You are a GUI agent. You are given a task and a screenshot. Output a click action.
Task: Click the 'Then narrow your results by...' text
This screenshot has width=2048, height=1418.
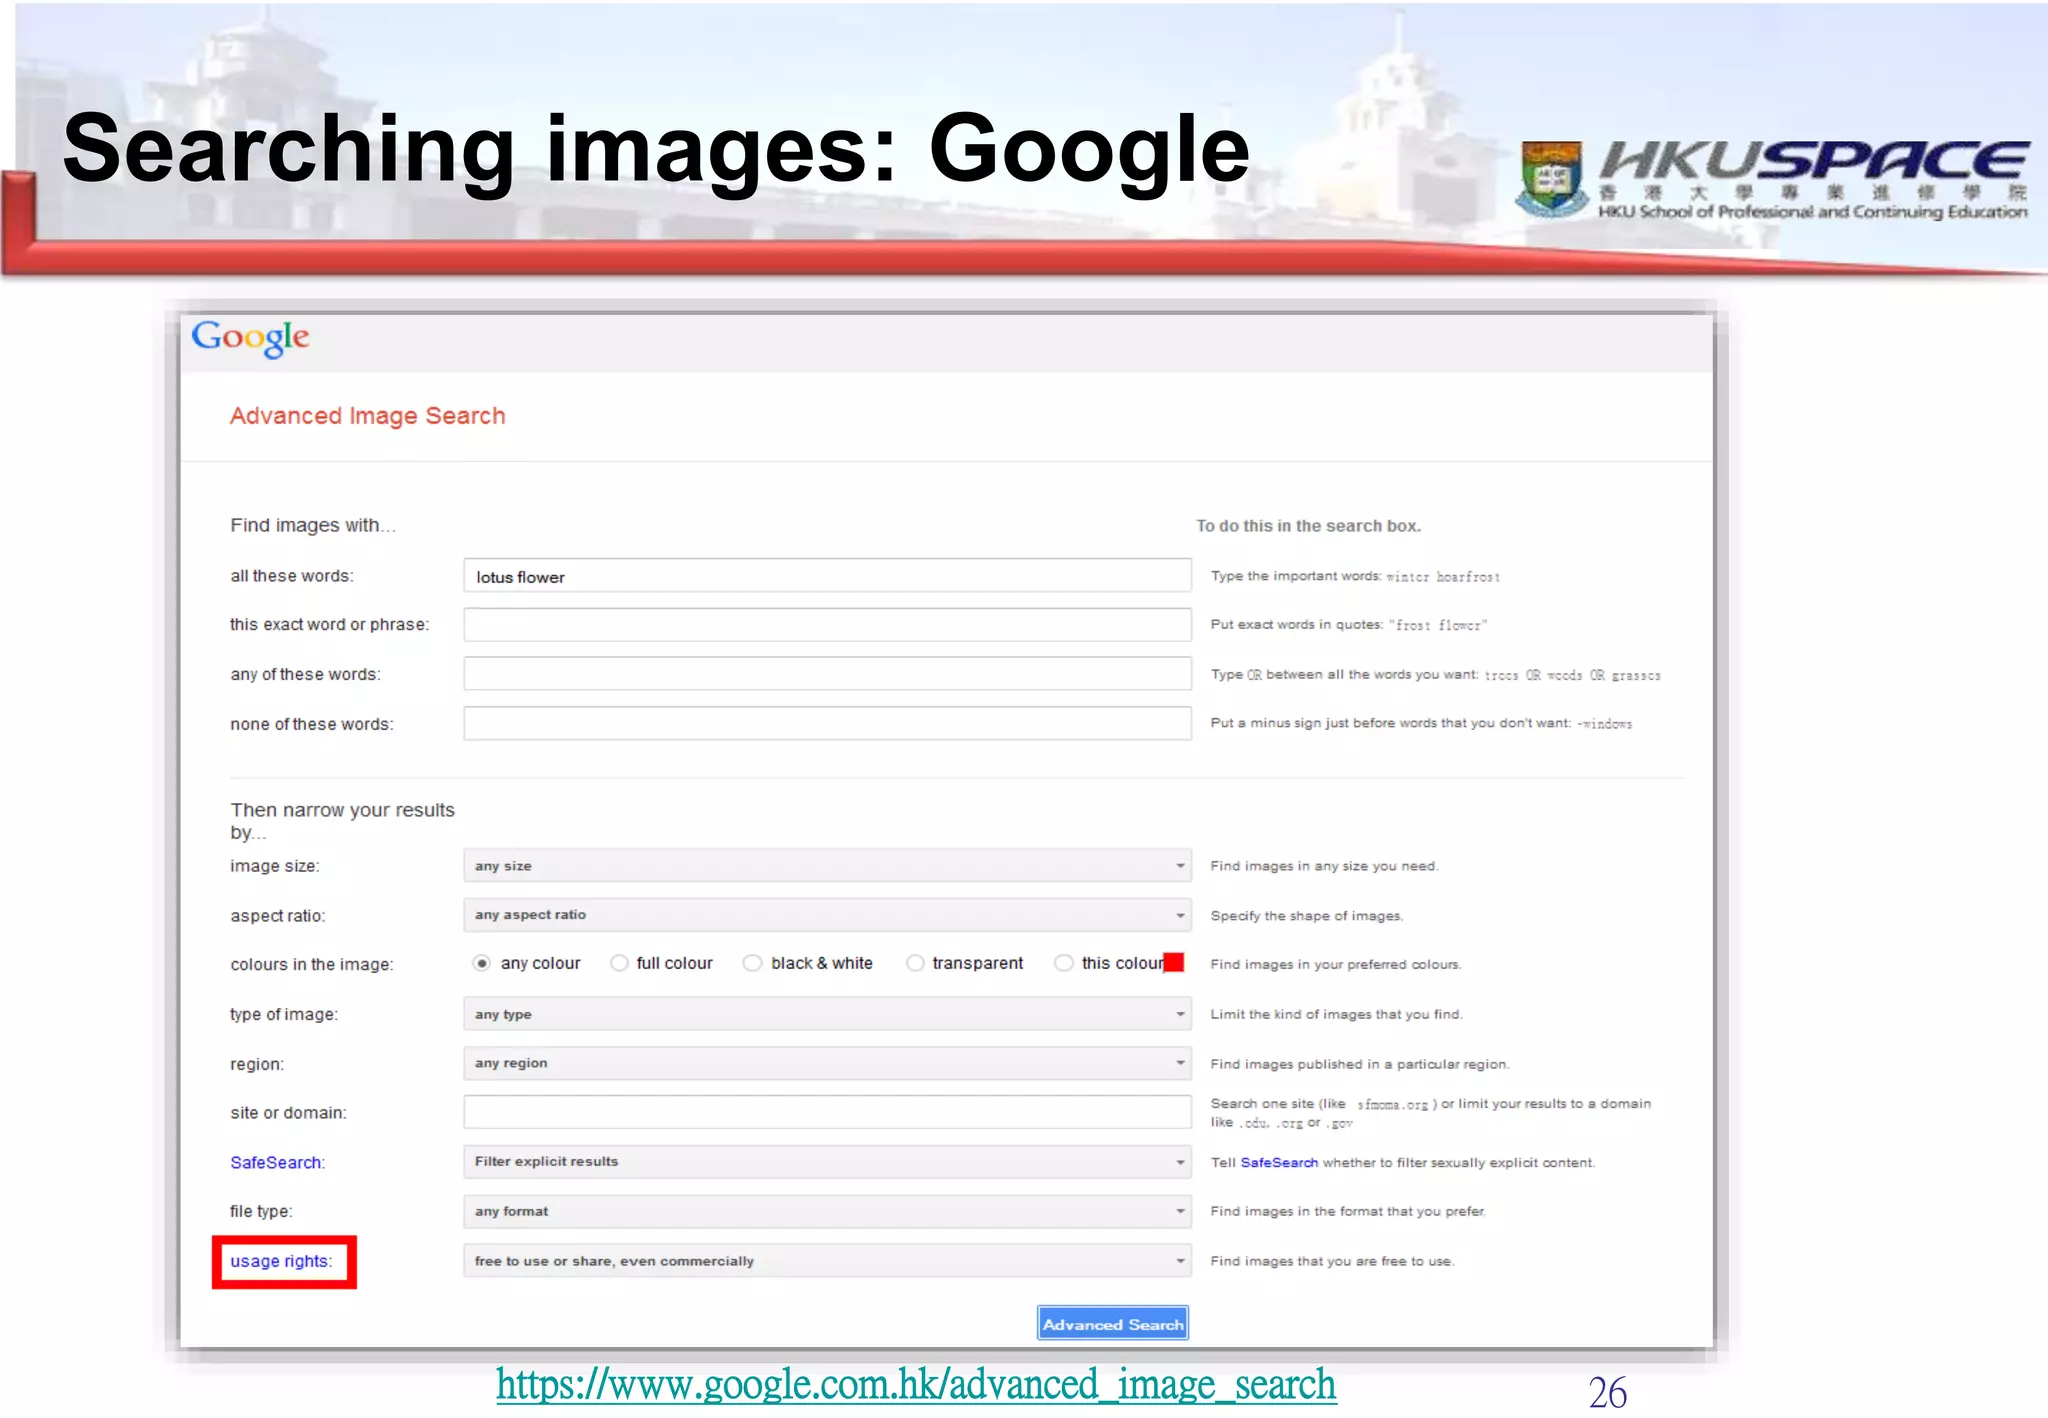click(342, 820)
